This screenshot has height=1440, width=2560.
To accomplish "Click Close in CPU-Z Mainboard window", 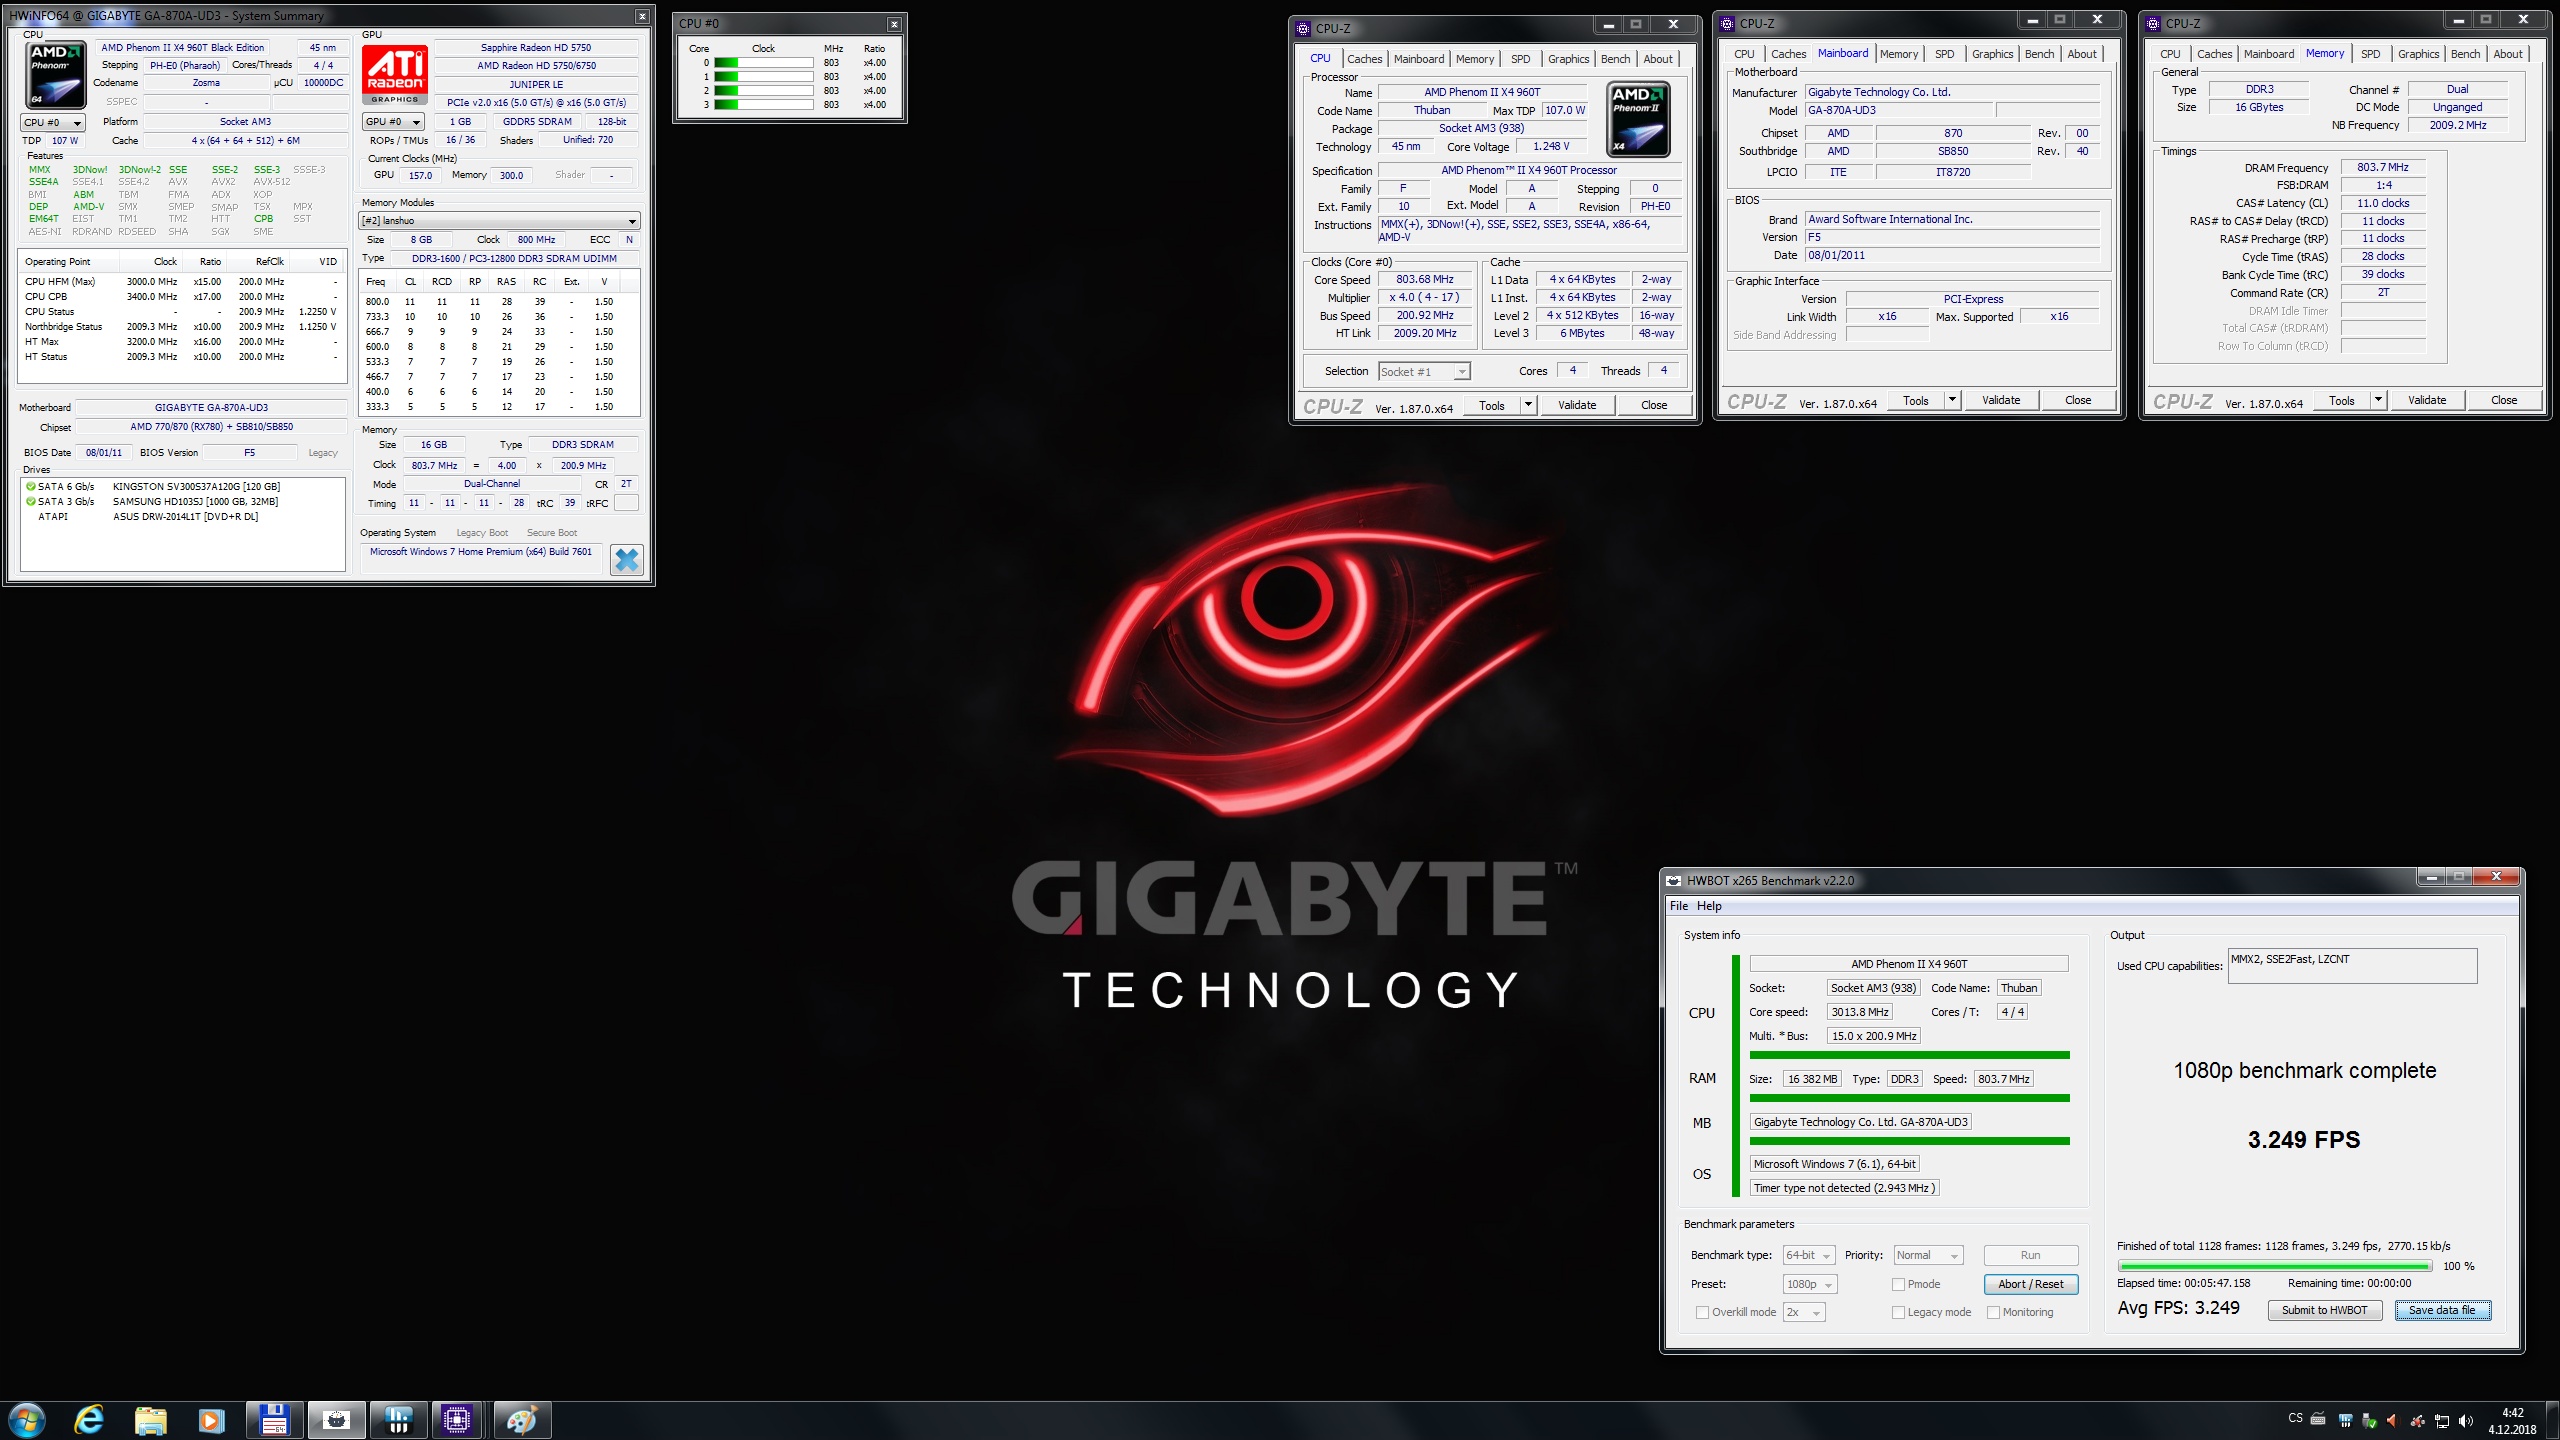I will (2077, 400).
